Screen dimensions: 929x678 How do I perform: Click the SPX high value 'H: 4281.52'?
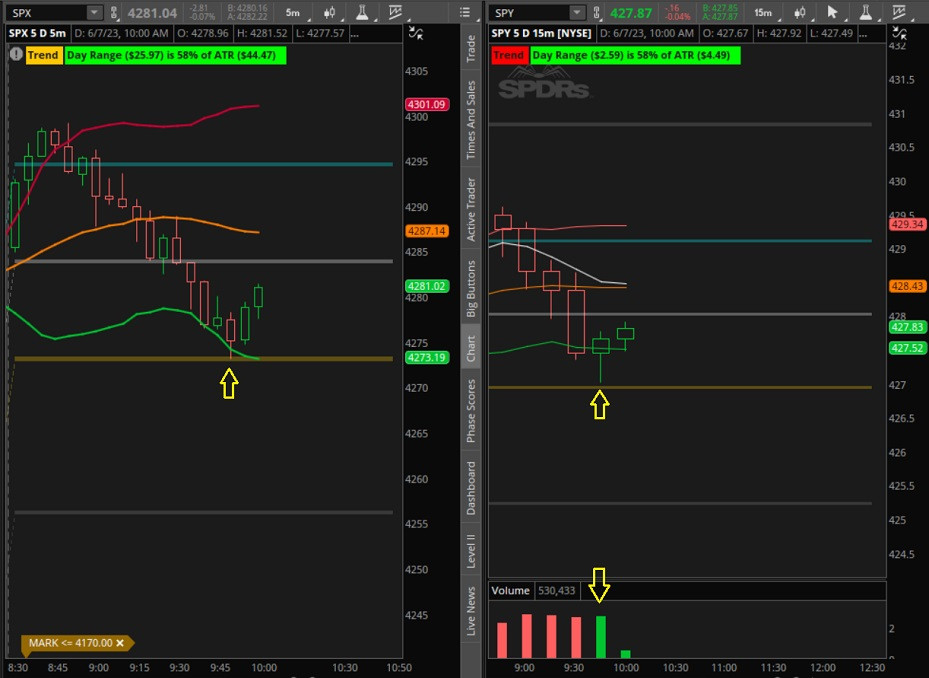262,34
